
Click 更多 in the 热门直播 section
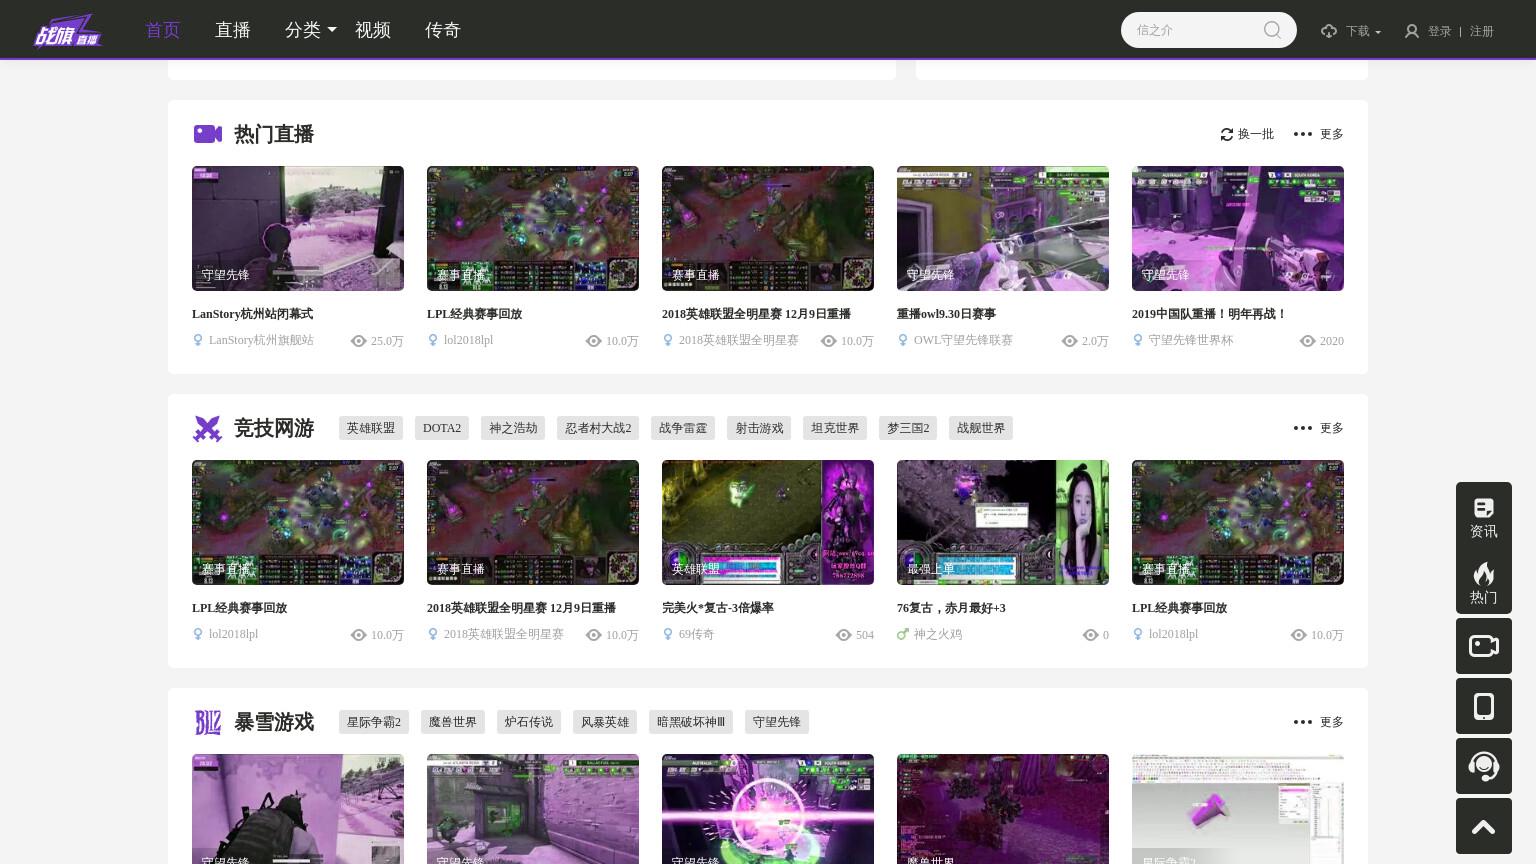point(1332,134)
